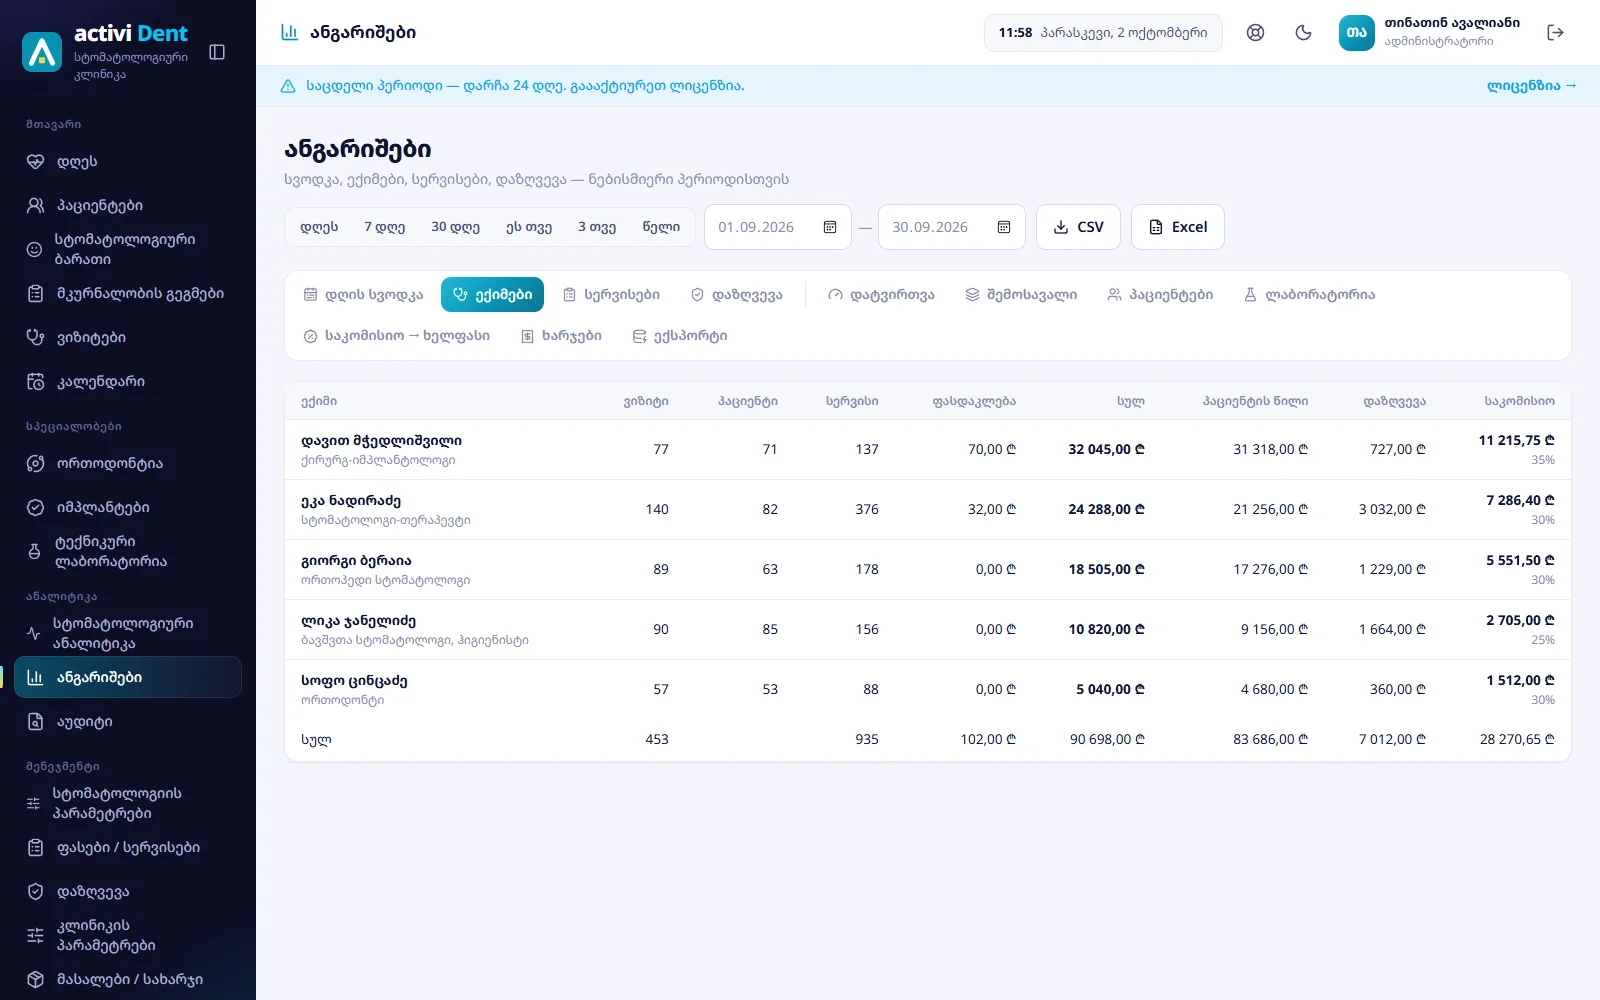
Task: Click the logout icon
Action: 1555,32
